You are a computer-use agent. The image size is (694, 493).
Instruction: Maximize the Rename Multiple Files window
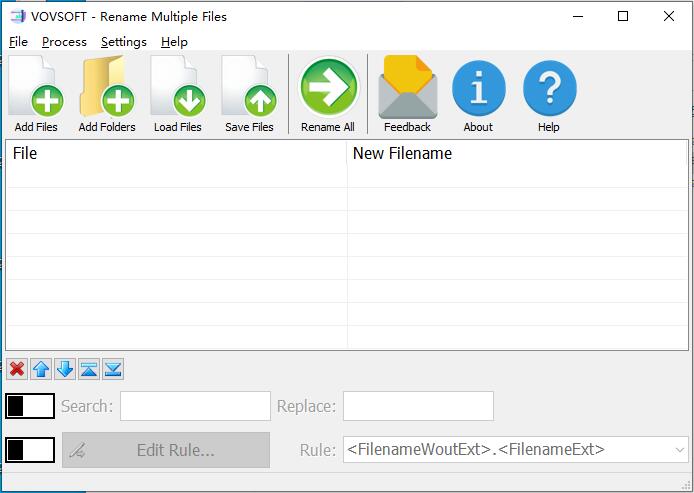pyautogui.click(x=623, y=16)
